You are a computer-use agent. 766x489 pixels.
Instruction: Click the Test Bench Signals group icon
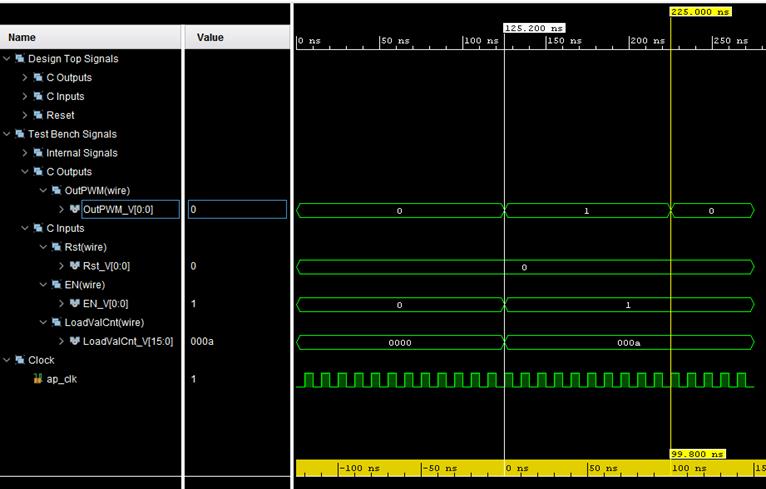tap(19, 134)
